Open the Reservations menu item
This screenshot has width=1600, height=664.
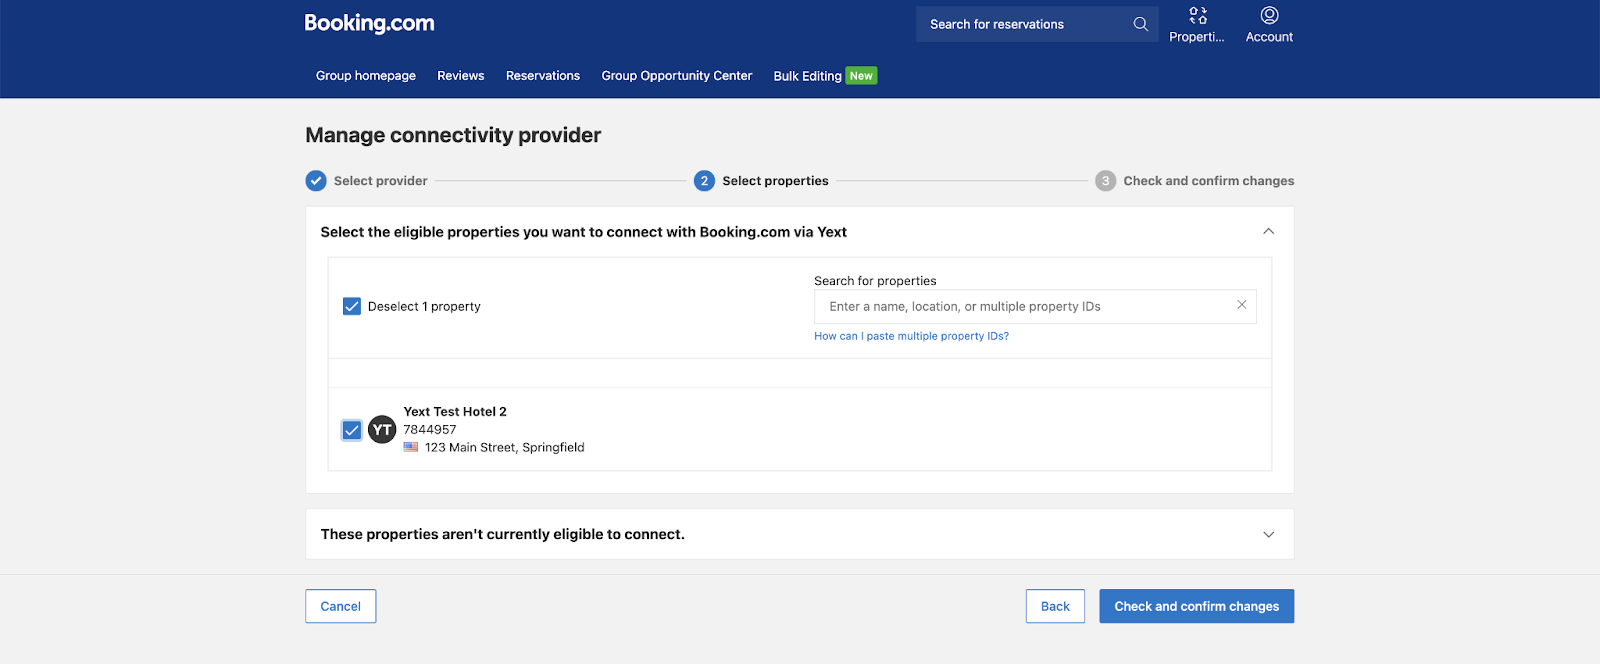[x=542, y=76]
